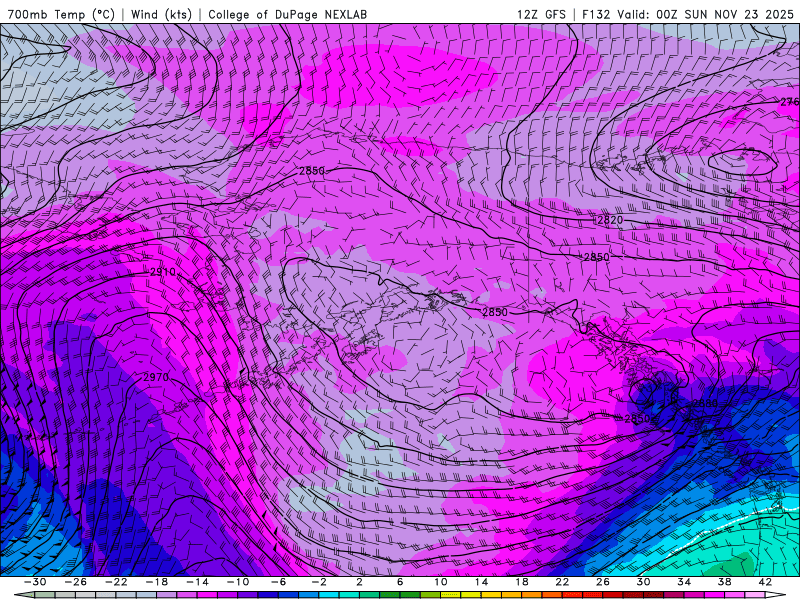800x600 pixels.
Task: Click the 22 color scale label
Action: pyautogui.click(x=562, y=582)
